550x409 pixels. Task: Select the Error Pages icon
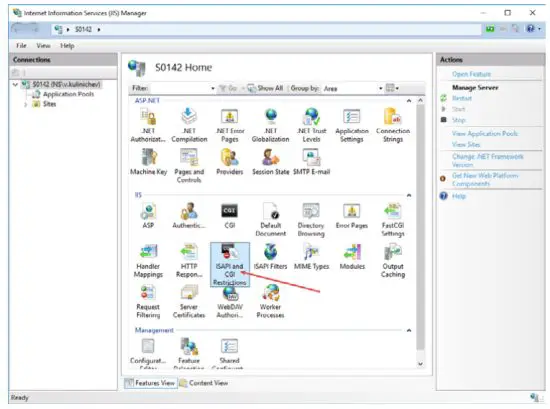352,216
